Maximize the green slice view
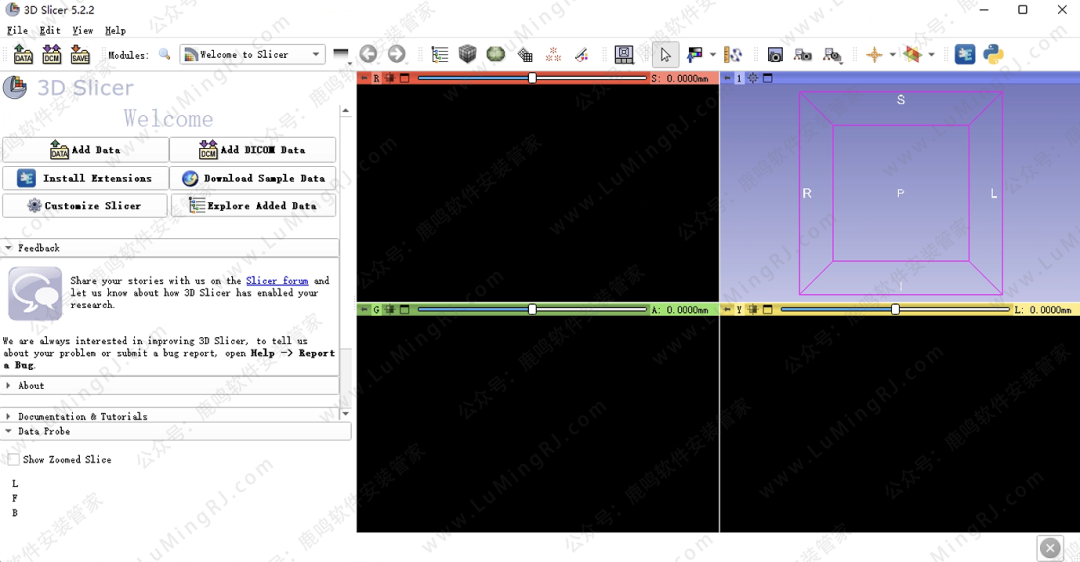Image resolution: width=1080 pixels, height=562 pixels. coord(405,310)
